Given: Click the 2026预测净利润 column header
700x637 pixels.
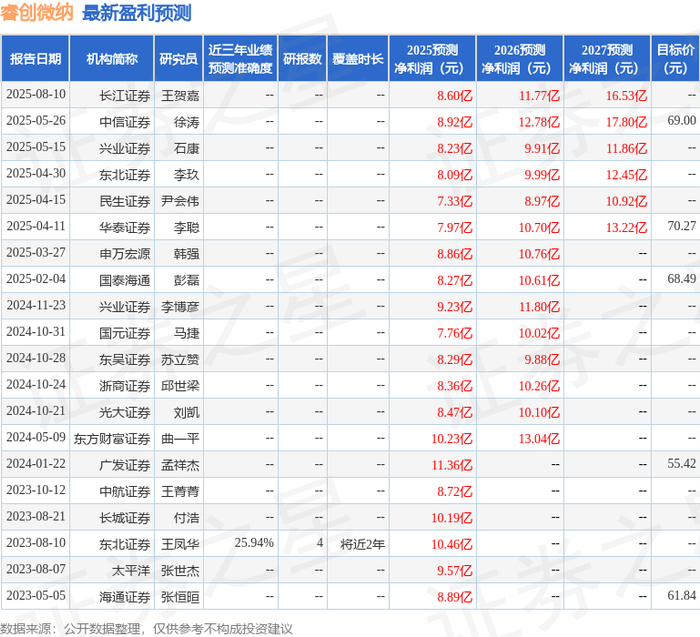Looking at the screenshot, I should pyautogui.click(x=520, y=58).
